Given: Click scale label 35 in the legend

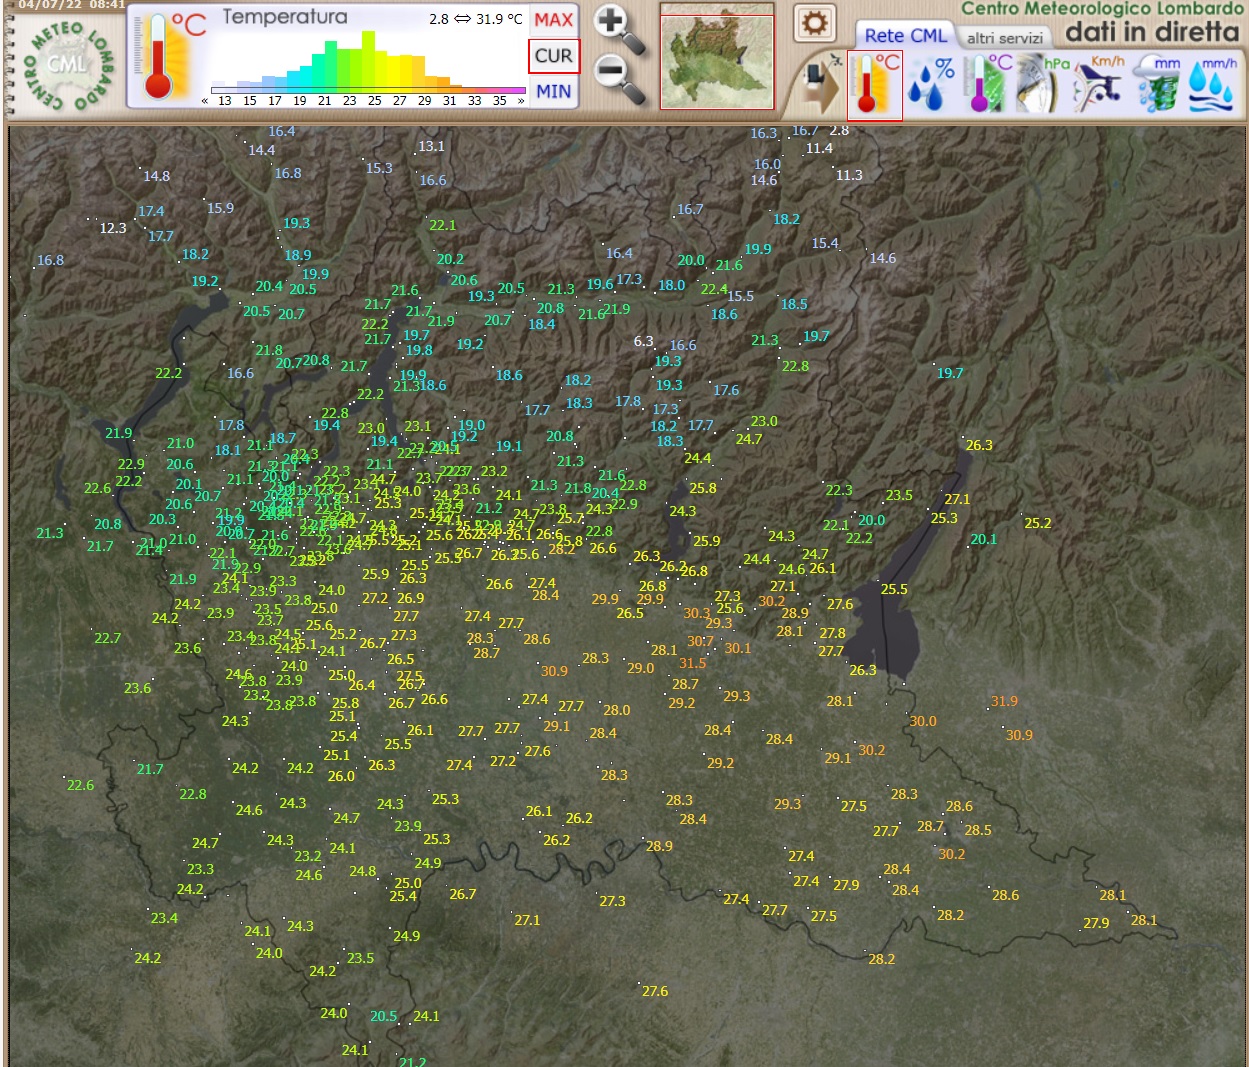Looking at the screenshot, I should [x=500, y=101].
